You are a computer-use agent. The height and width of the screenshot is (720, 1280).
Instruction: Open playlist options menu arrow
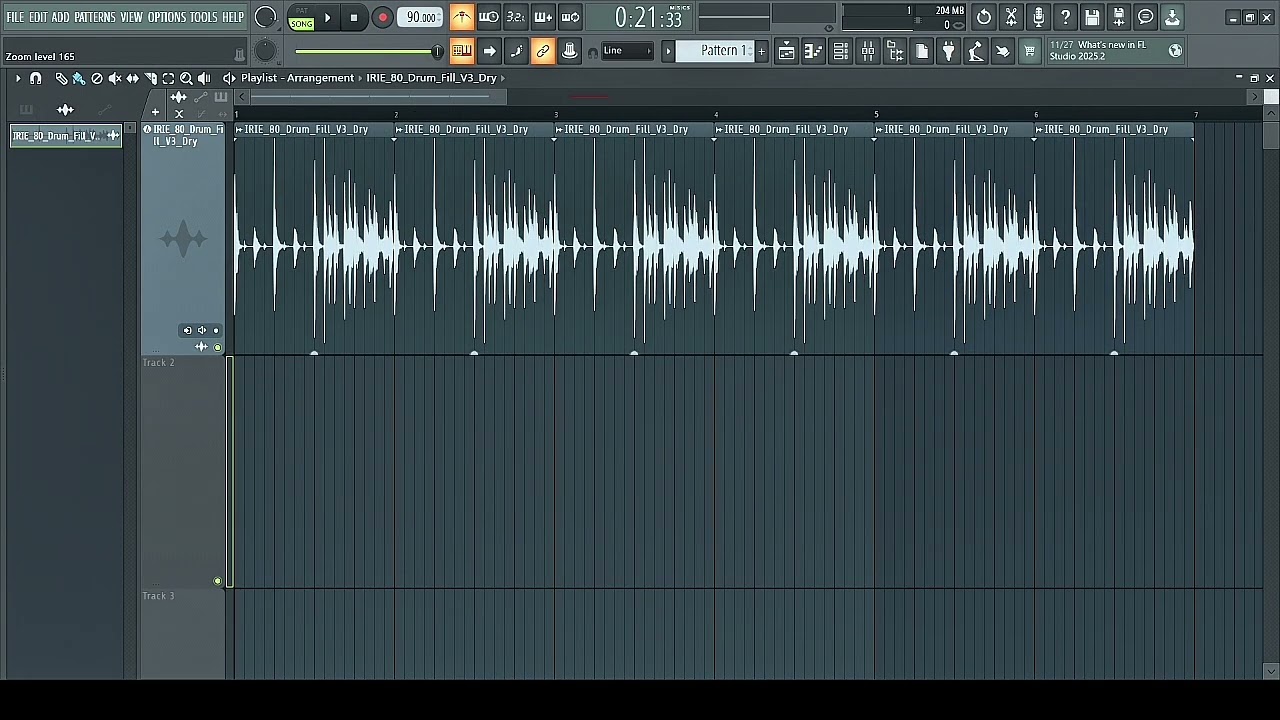(x=17, y=78)
